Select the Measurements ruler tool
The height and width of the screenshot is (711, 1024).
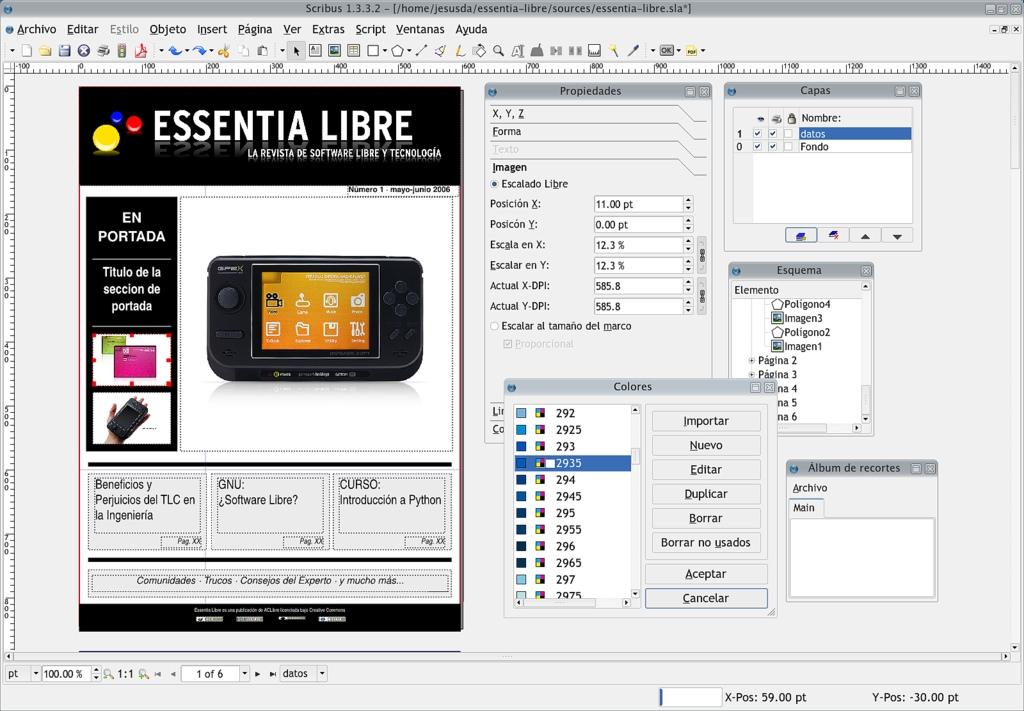tap(594, 50)
